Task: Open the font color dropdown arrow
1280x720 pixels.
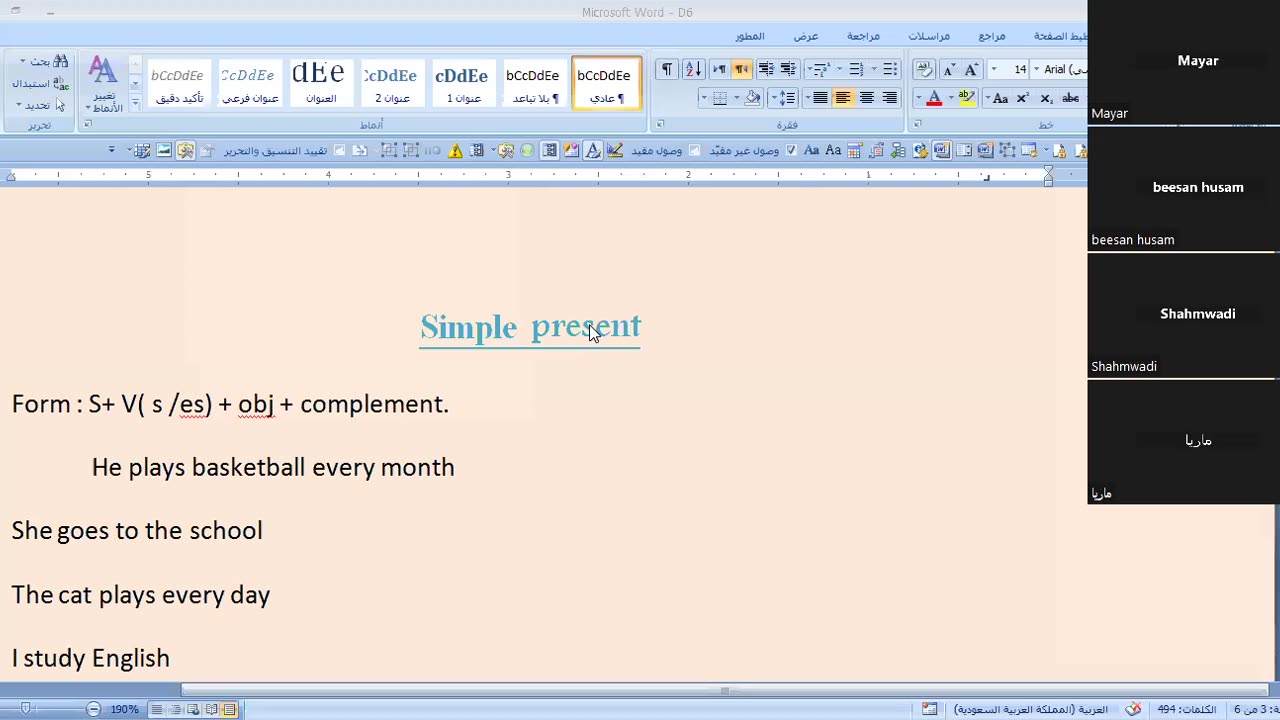Action: (919, 98)
